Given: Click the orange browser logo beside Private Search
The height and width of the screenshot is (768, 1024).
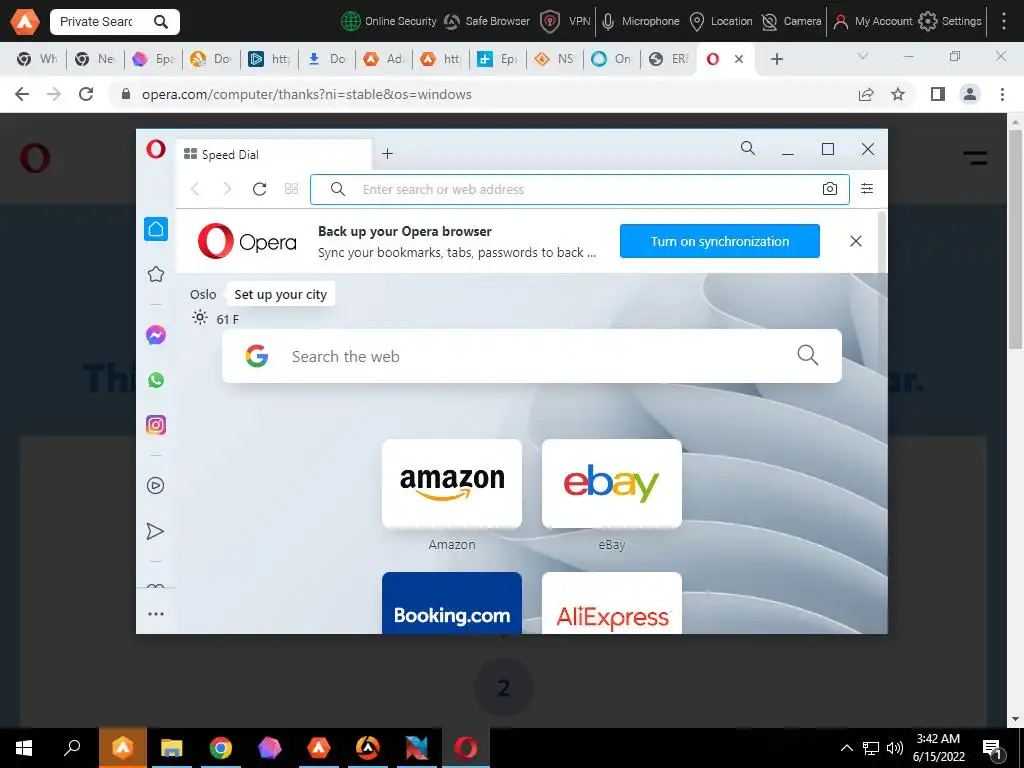Looking at the screenshot, I should [x=25, y=22].
